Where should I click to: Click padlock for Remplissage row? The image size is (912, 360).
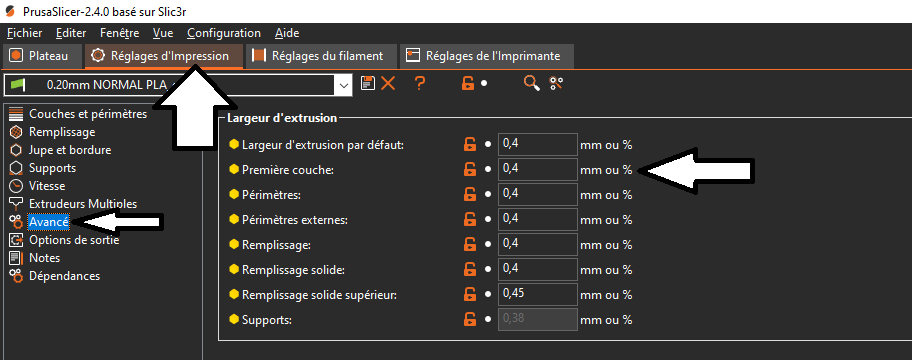pos(469,245)
